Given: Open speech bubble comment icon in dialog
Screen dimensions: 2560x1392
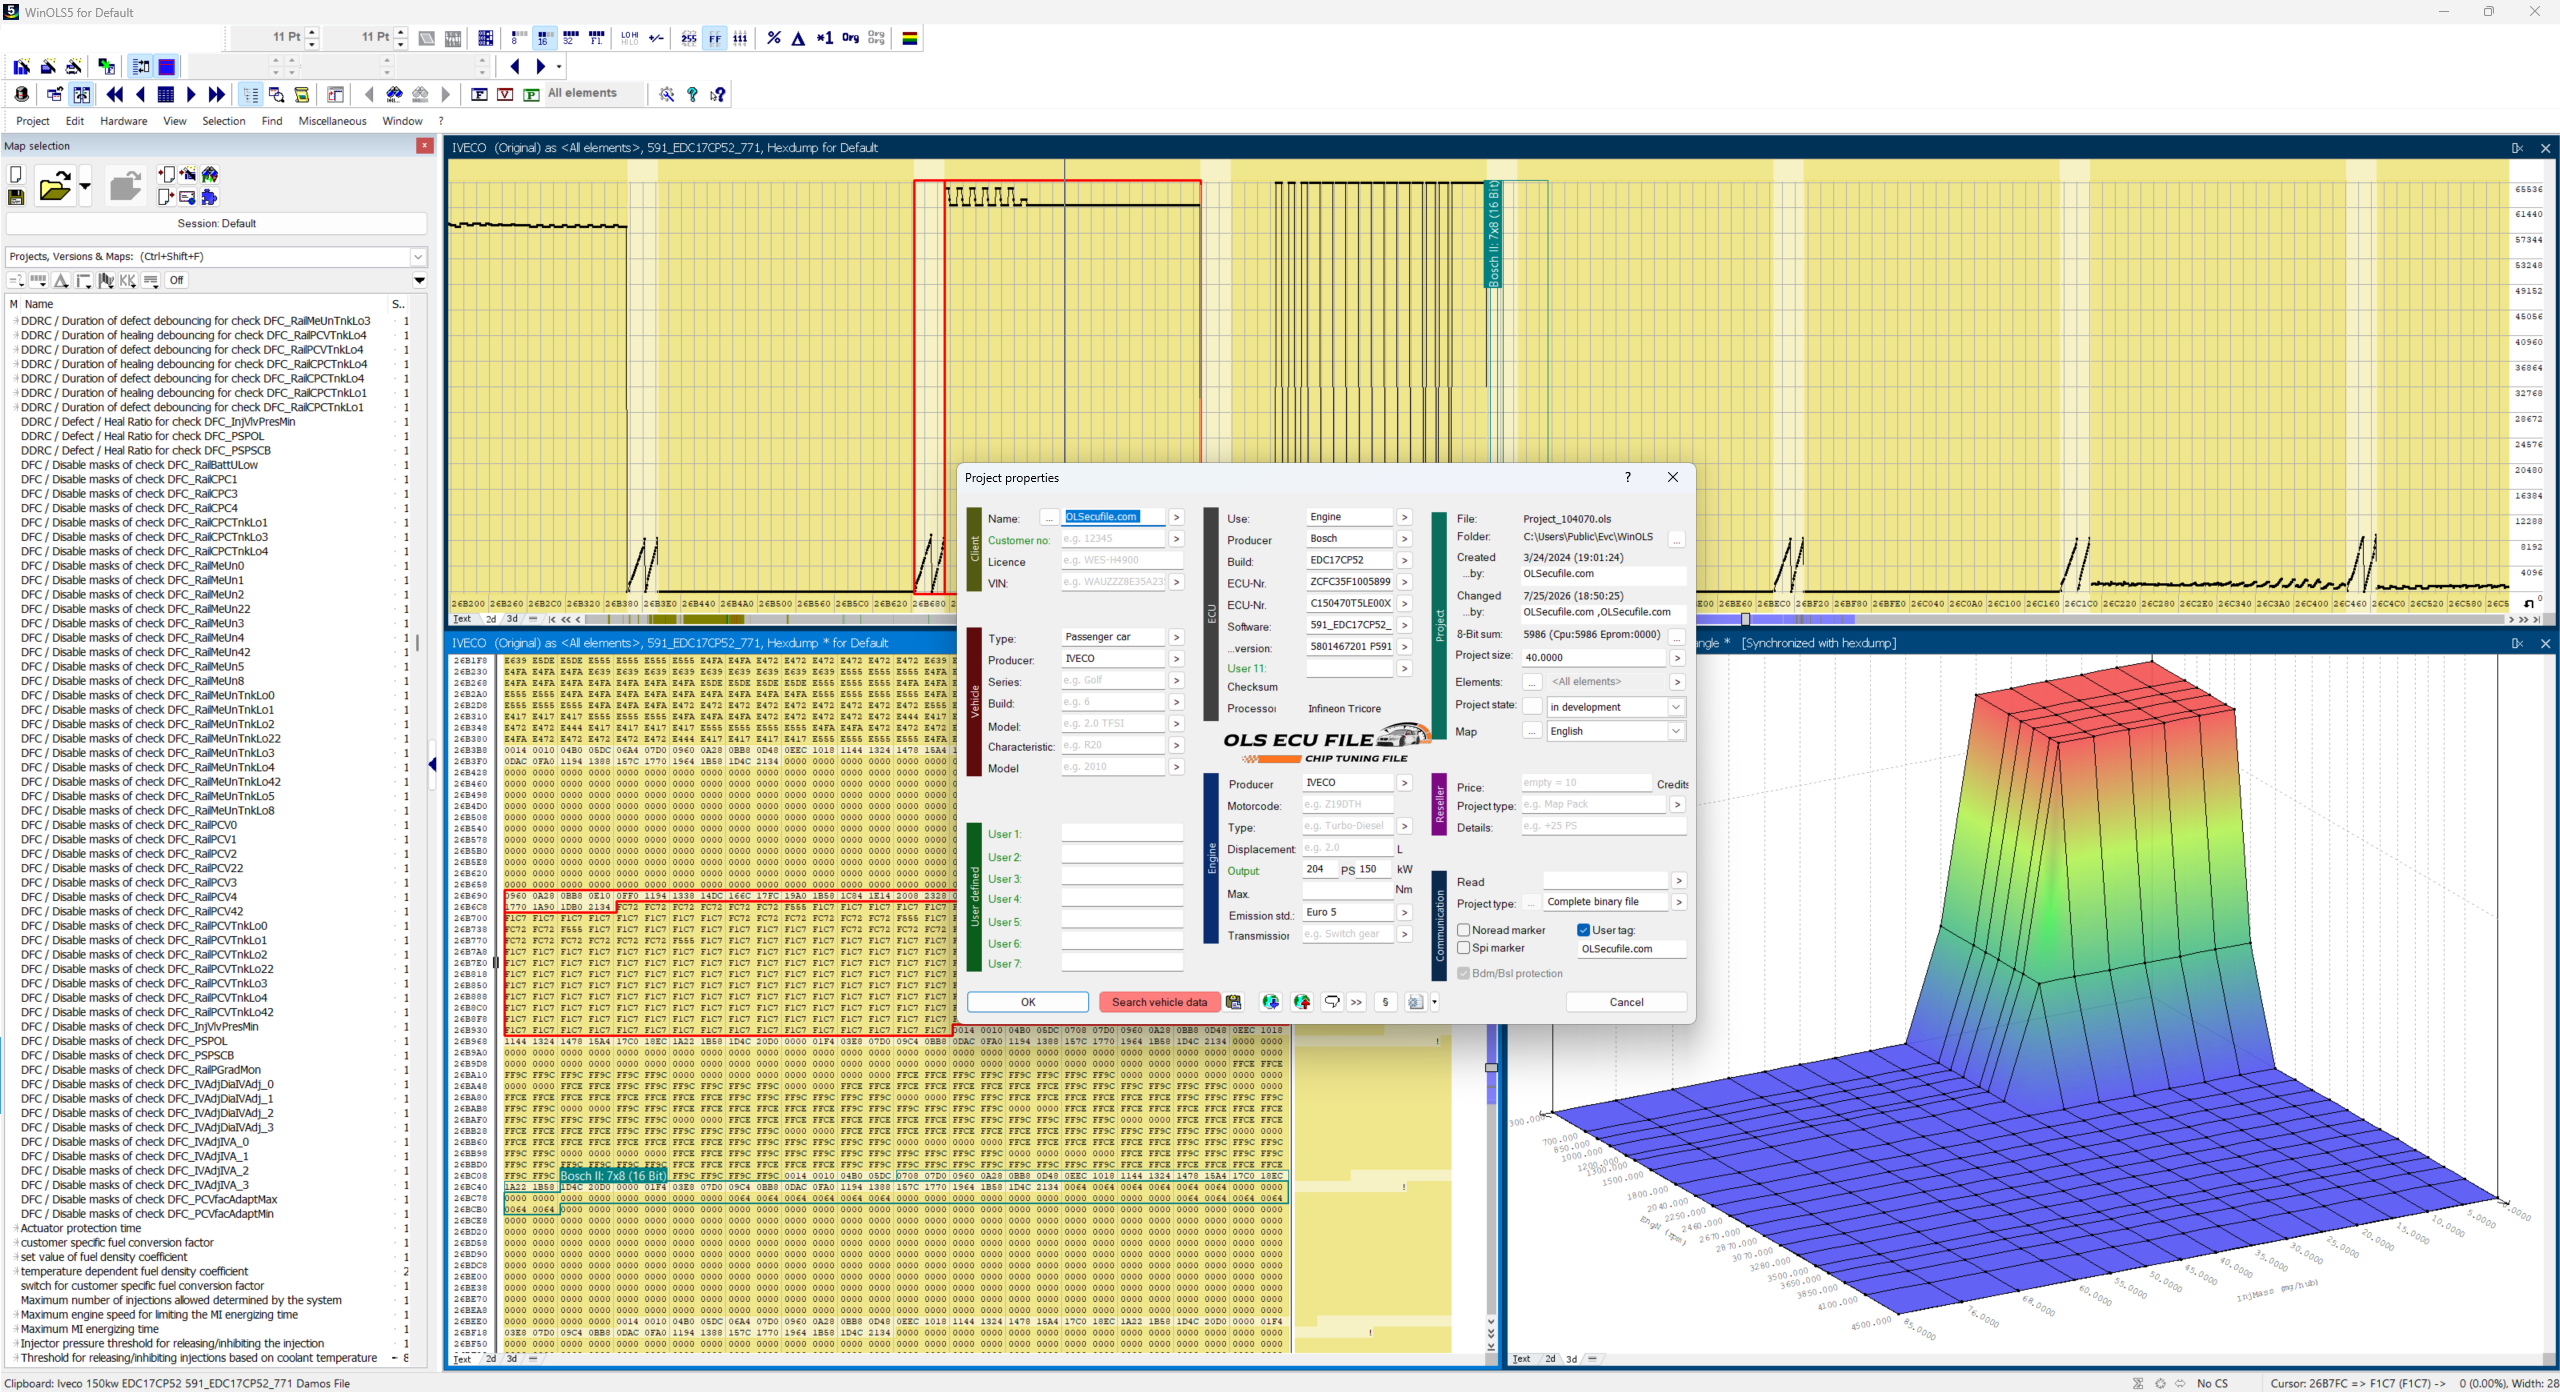Looking at the screenshot, I should pyautogui.click(x=1332, y=1002).
